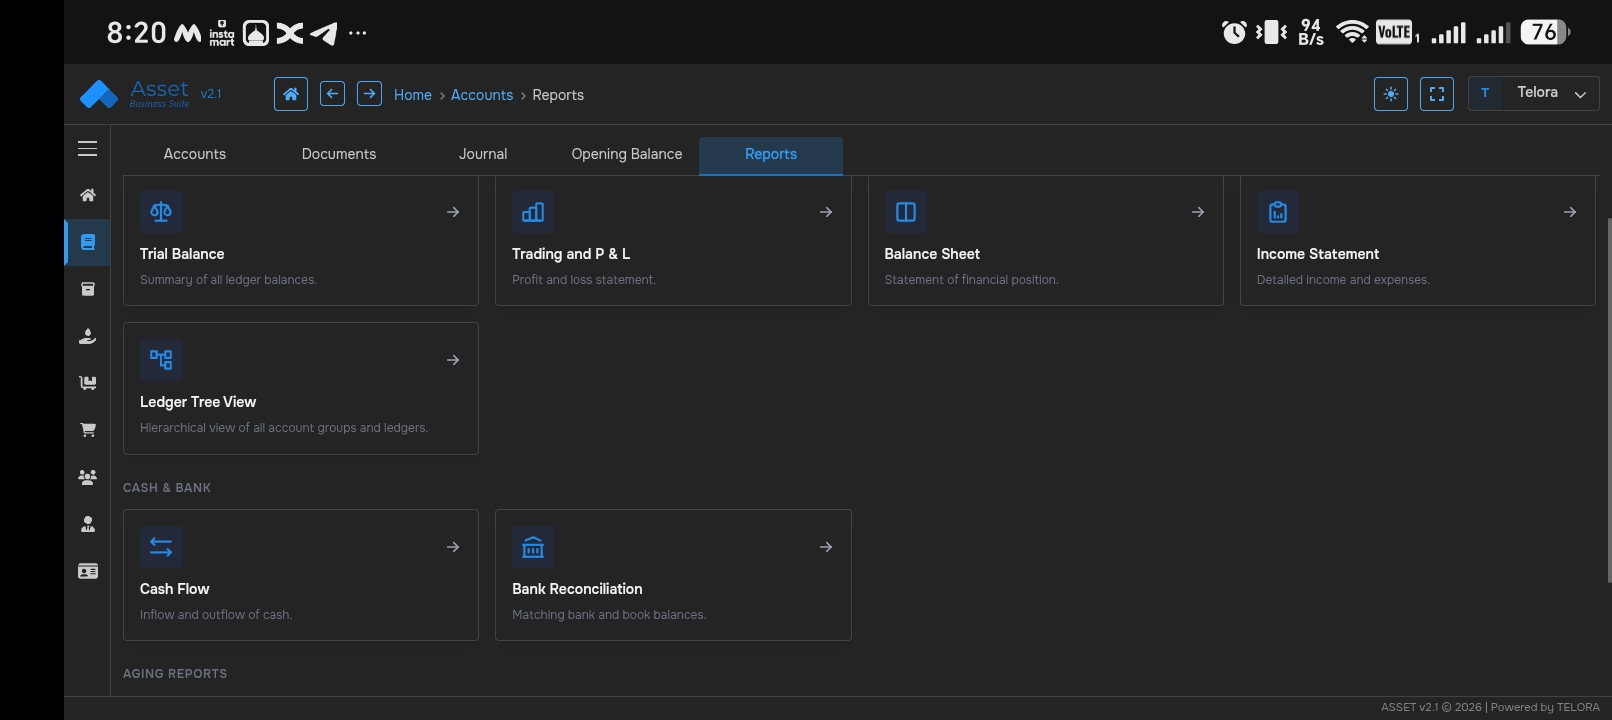Tap the Telegram notification icon in the status bar
1612x720 pixels.
324,33
